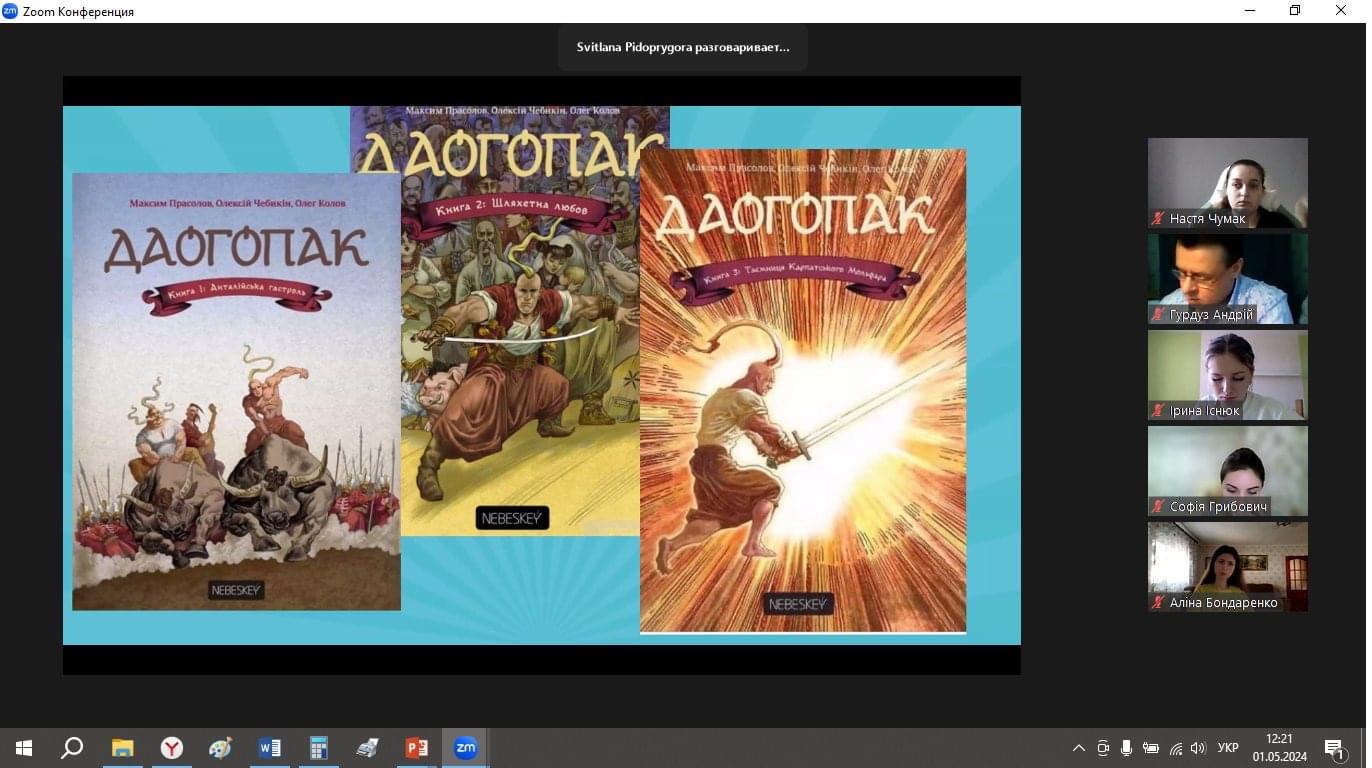Expand hidden system tray icons
The height and width of the screenshot is (768, 1372).
1078,748
